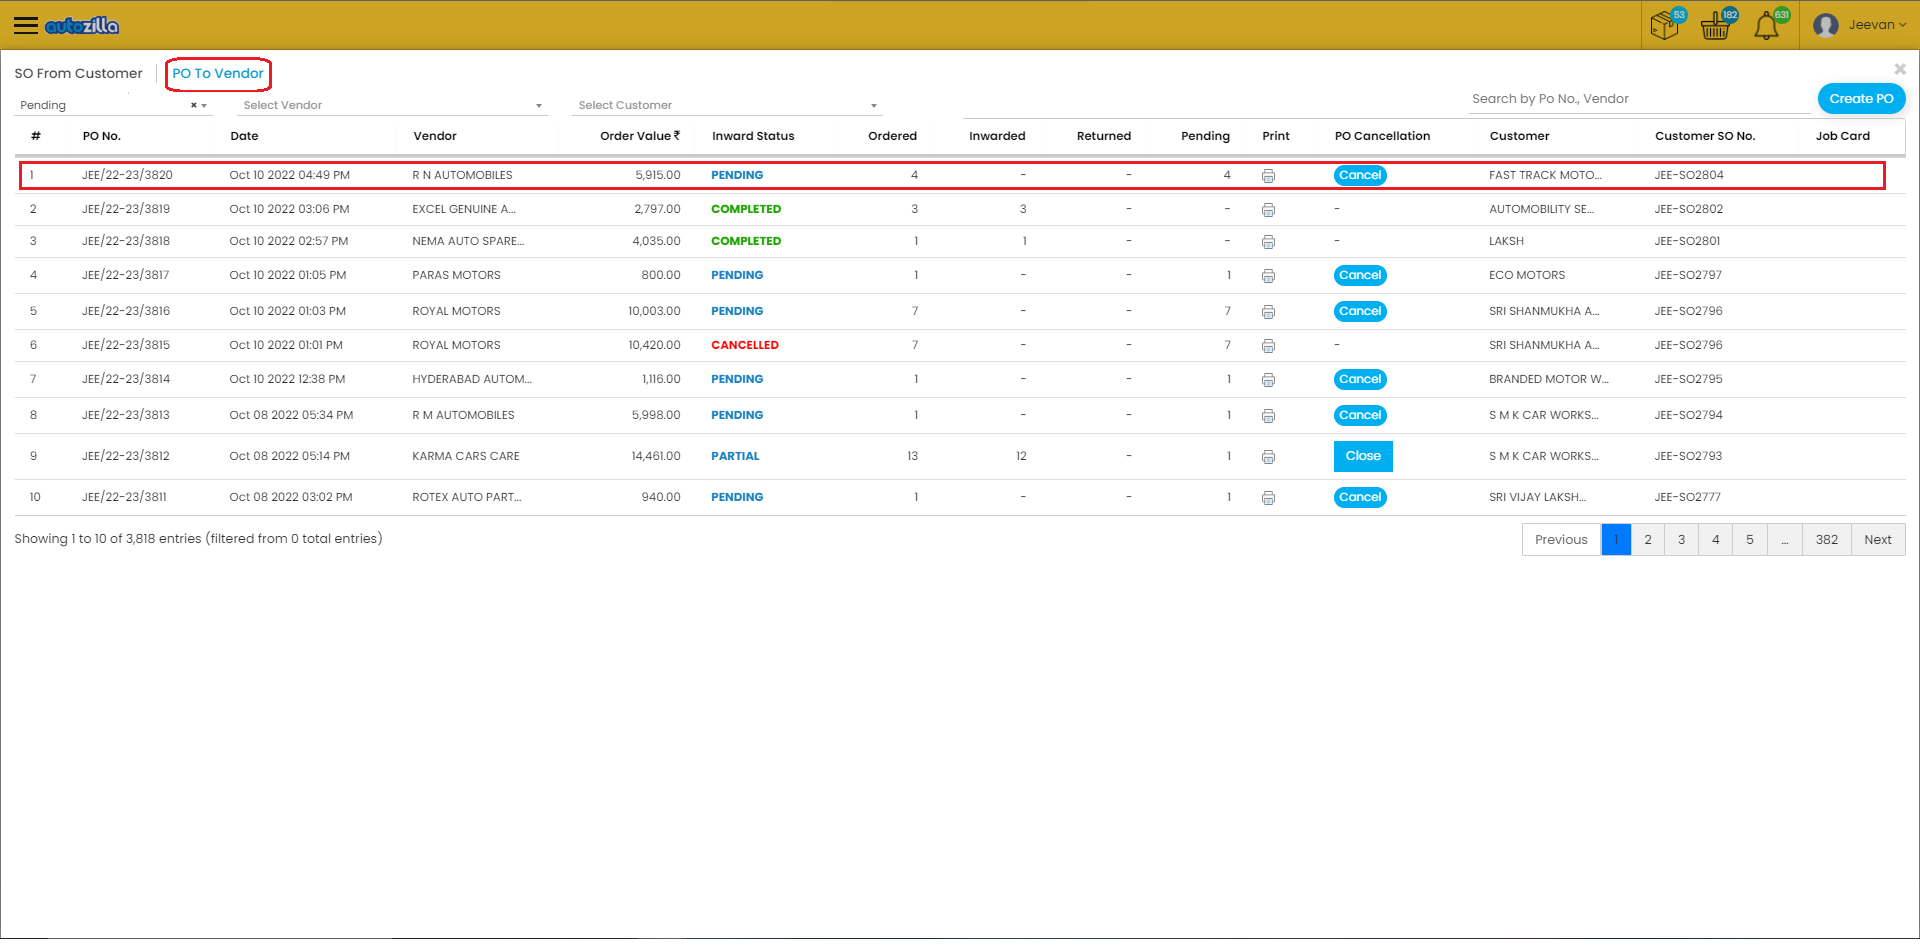
Task: Print PO JEE/22-23/3817
Action: [x=1268, y=276]
